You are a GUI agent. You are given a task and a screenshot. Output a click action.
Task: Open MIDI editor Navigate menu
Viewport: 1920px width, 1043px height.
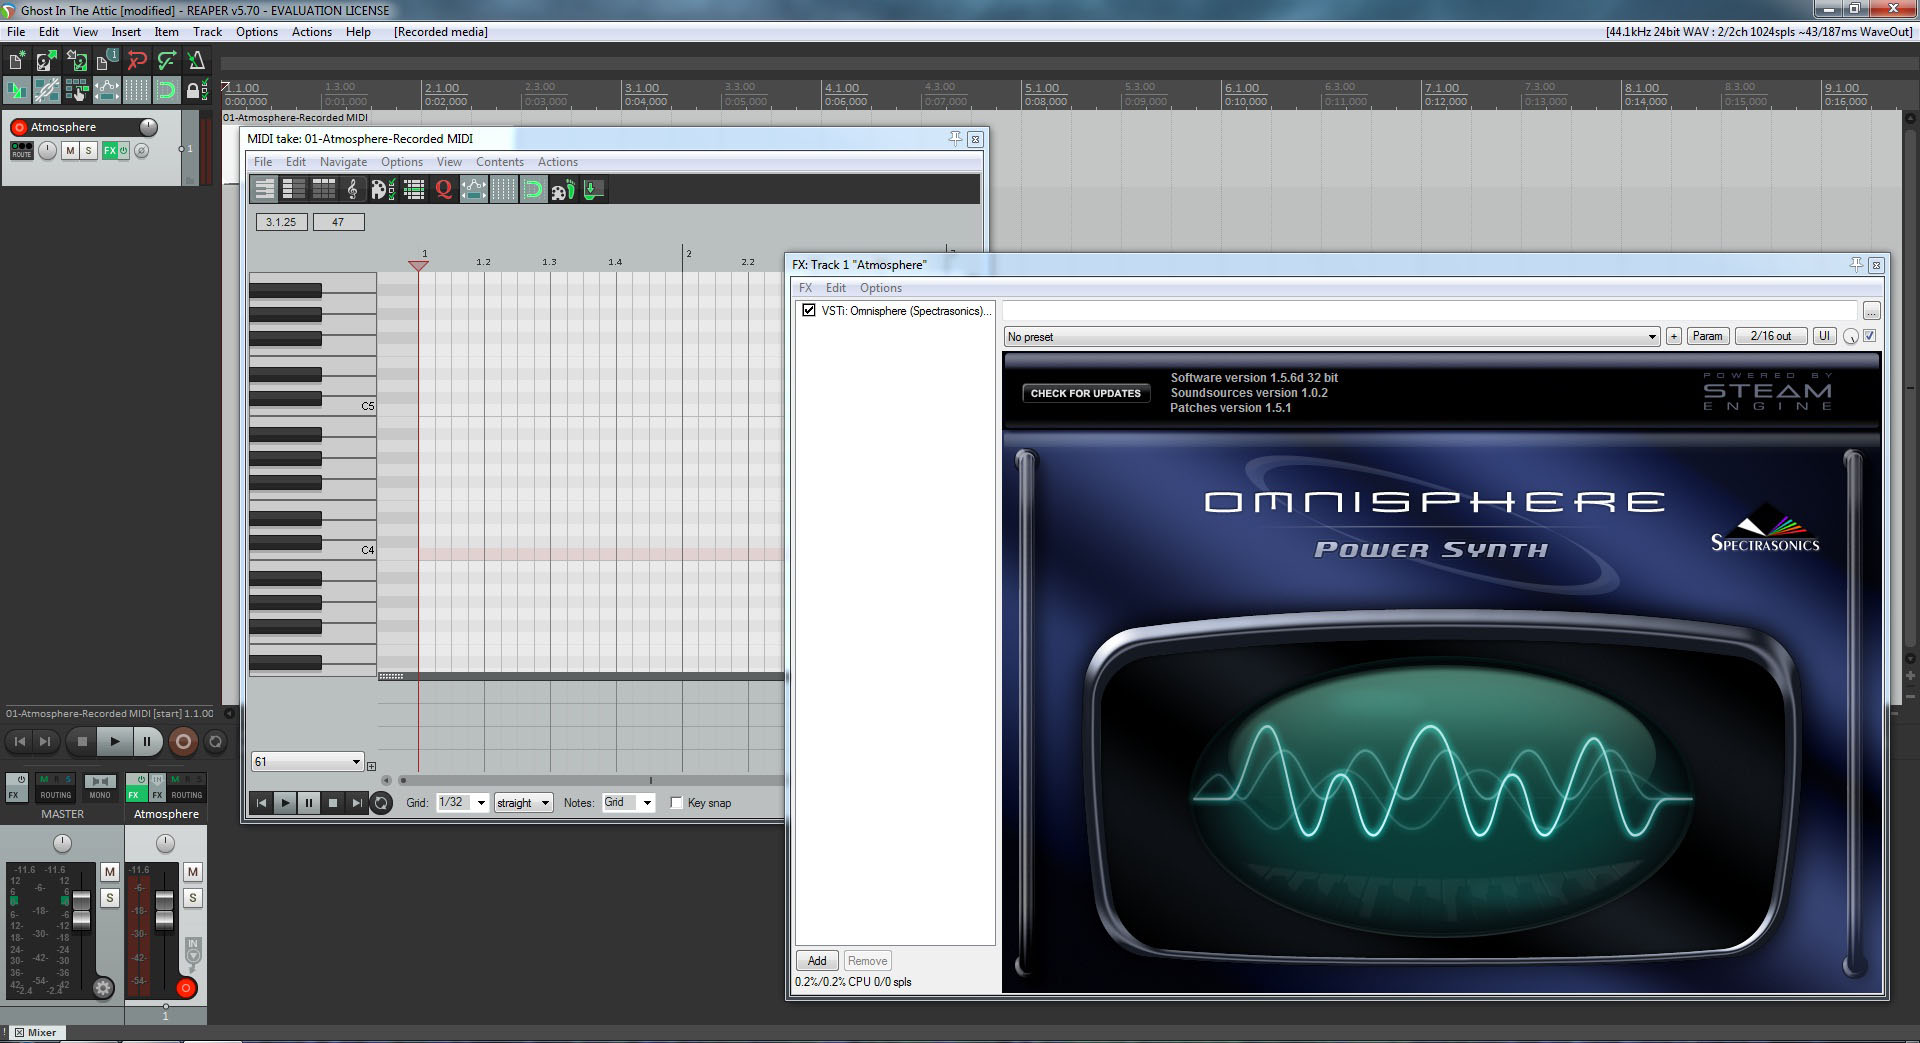(343, 162)
